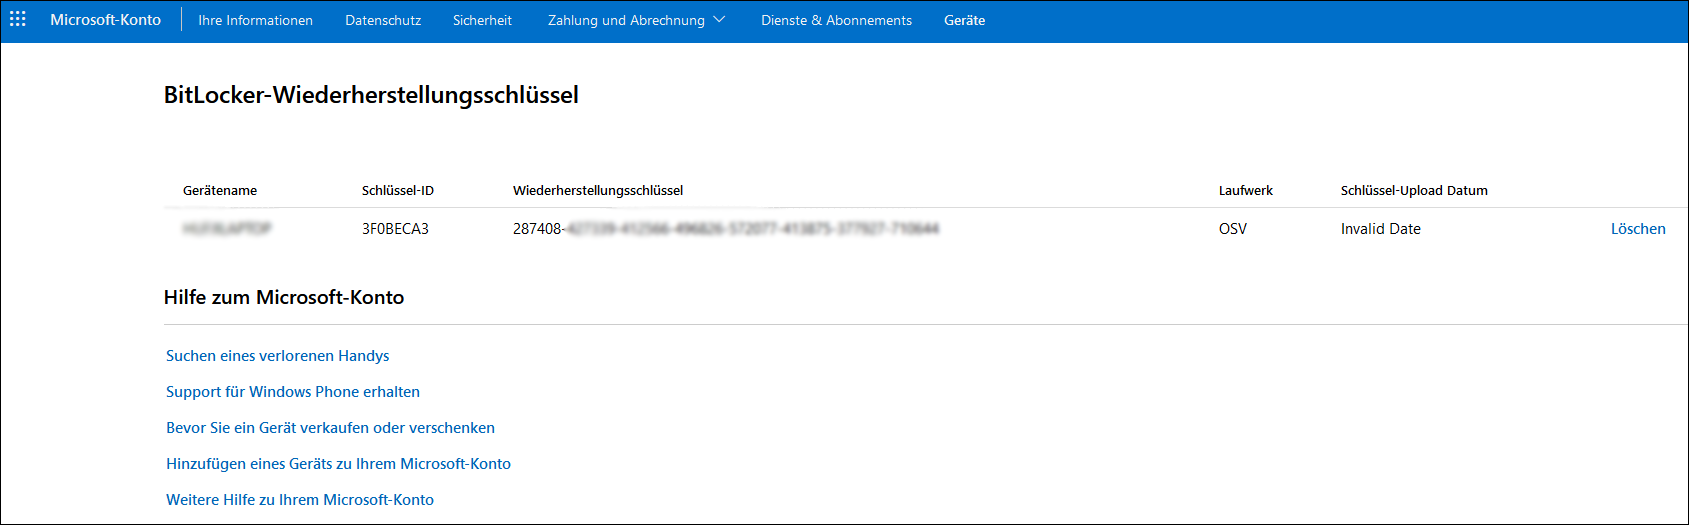
Task: Click the blurred device name cell
Action: pyautogui.click(x=227, y=229)
